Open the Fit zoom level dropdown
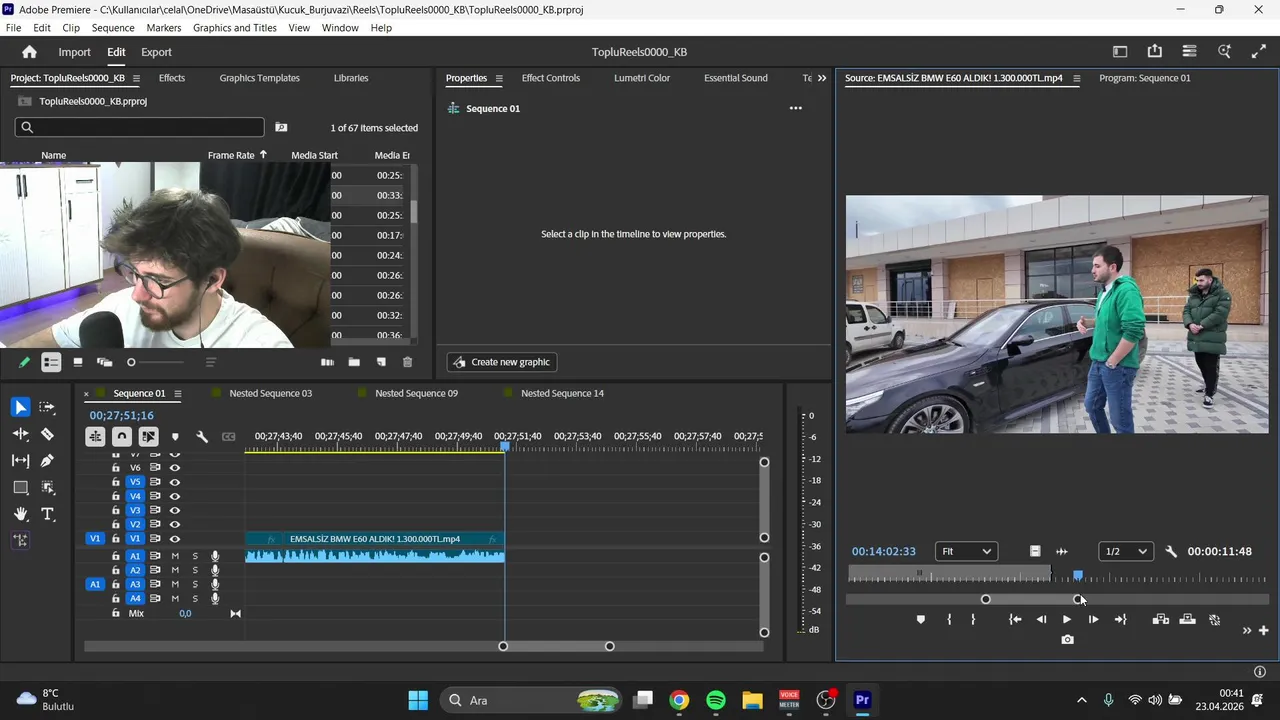Screen dimensions: 1280x720 click(x=966, y=551)
